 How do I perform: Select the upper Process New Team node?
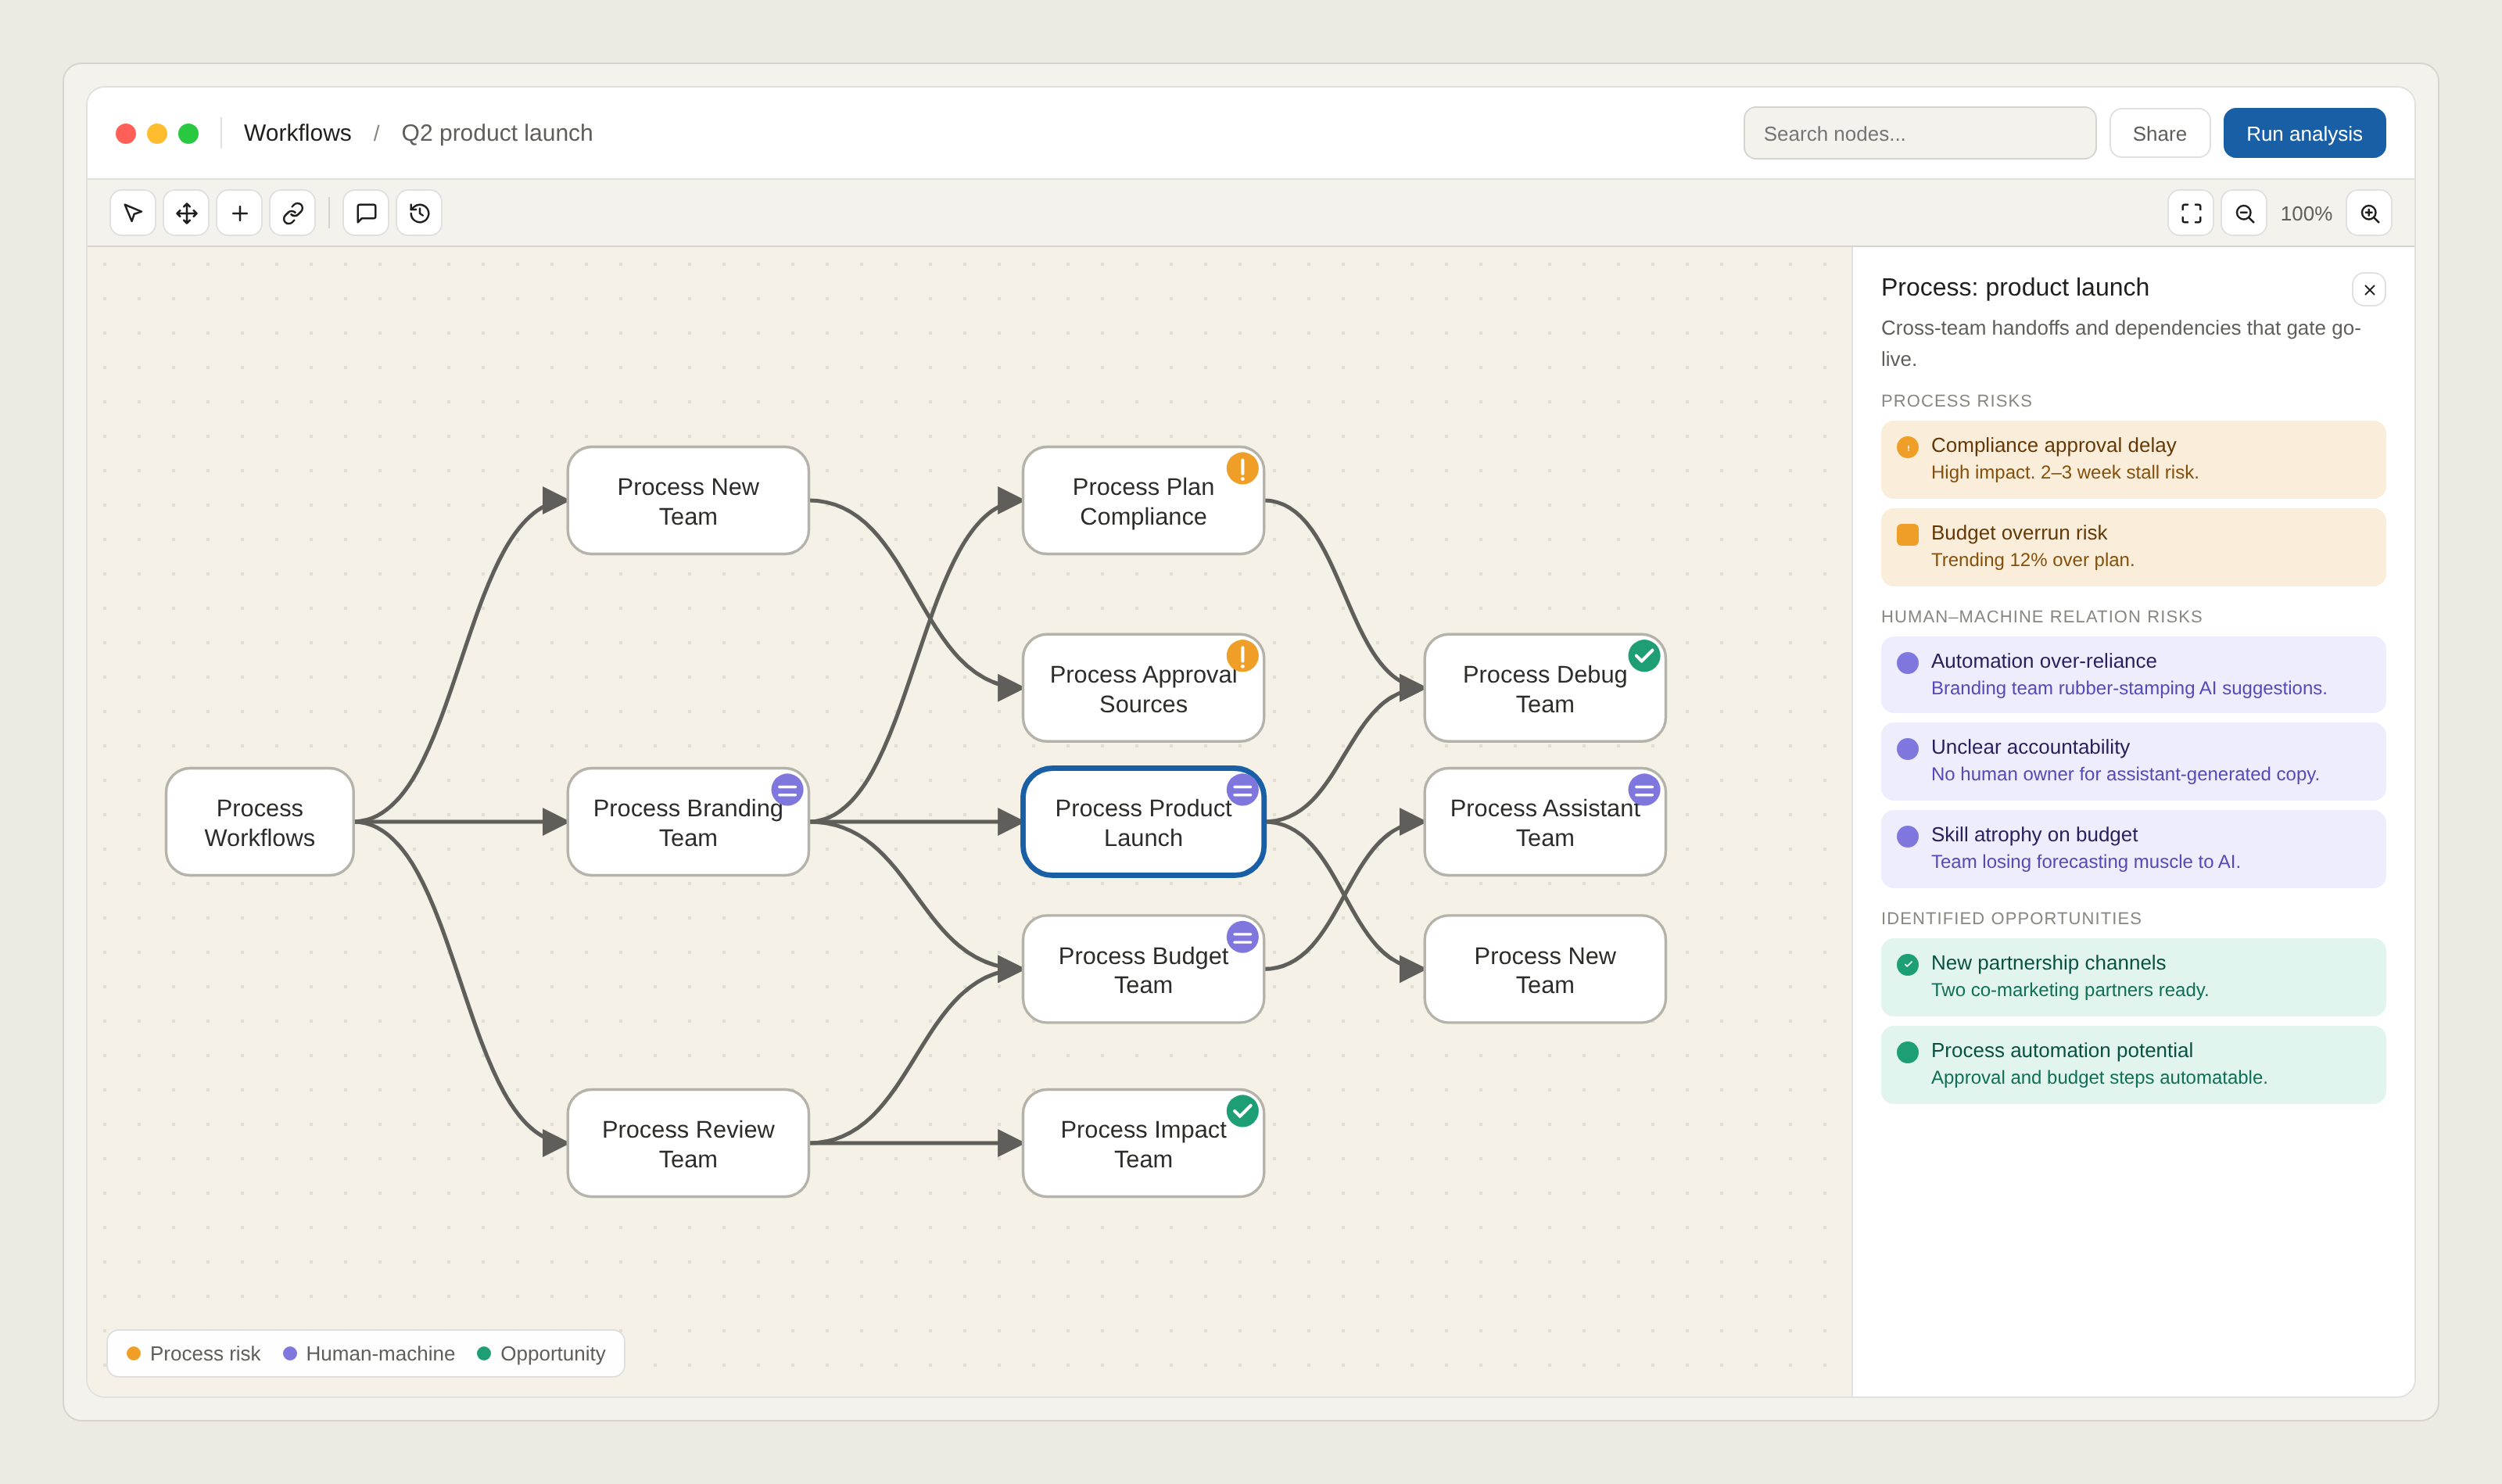(x=688, y=501)
